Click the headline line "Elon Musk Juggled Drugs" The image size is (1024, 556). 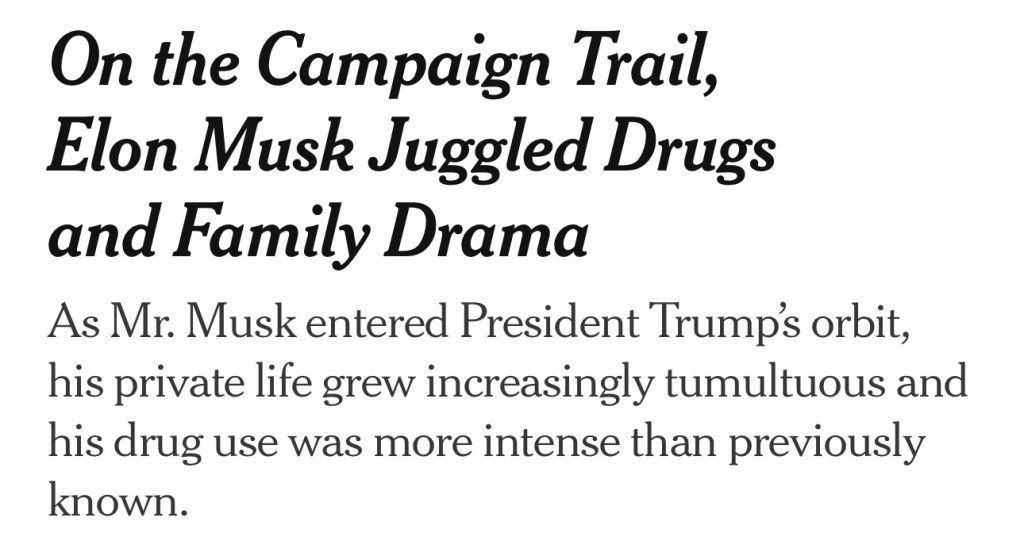click(412, 152)
